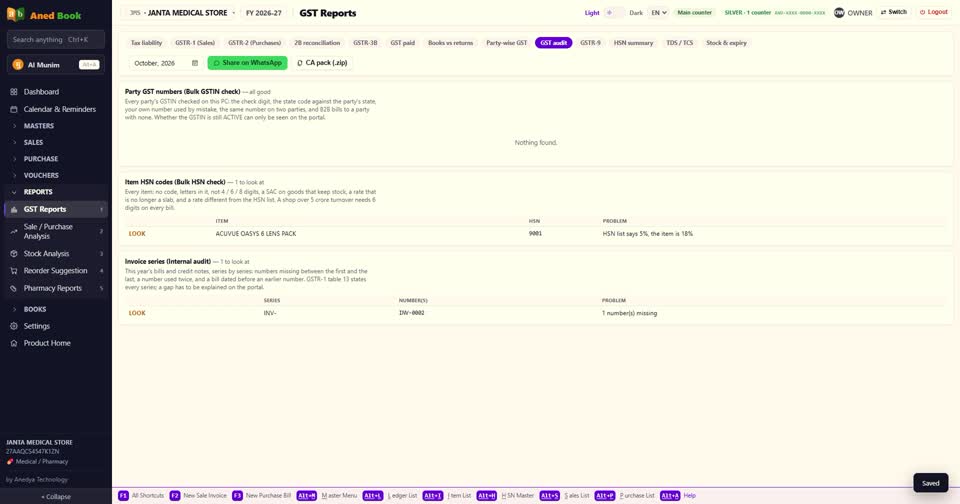Switch to the HSN summary tab

pos(633,43)
